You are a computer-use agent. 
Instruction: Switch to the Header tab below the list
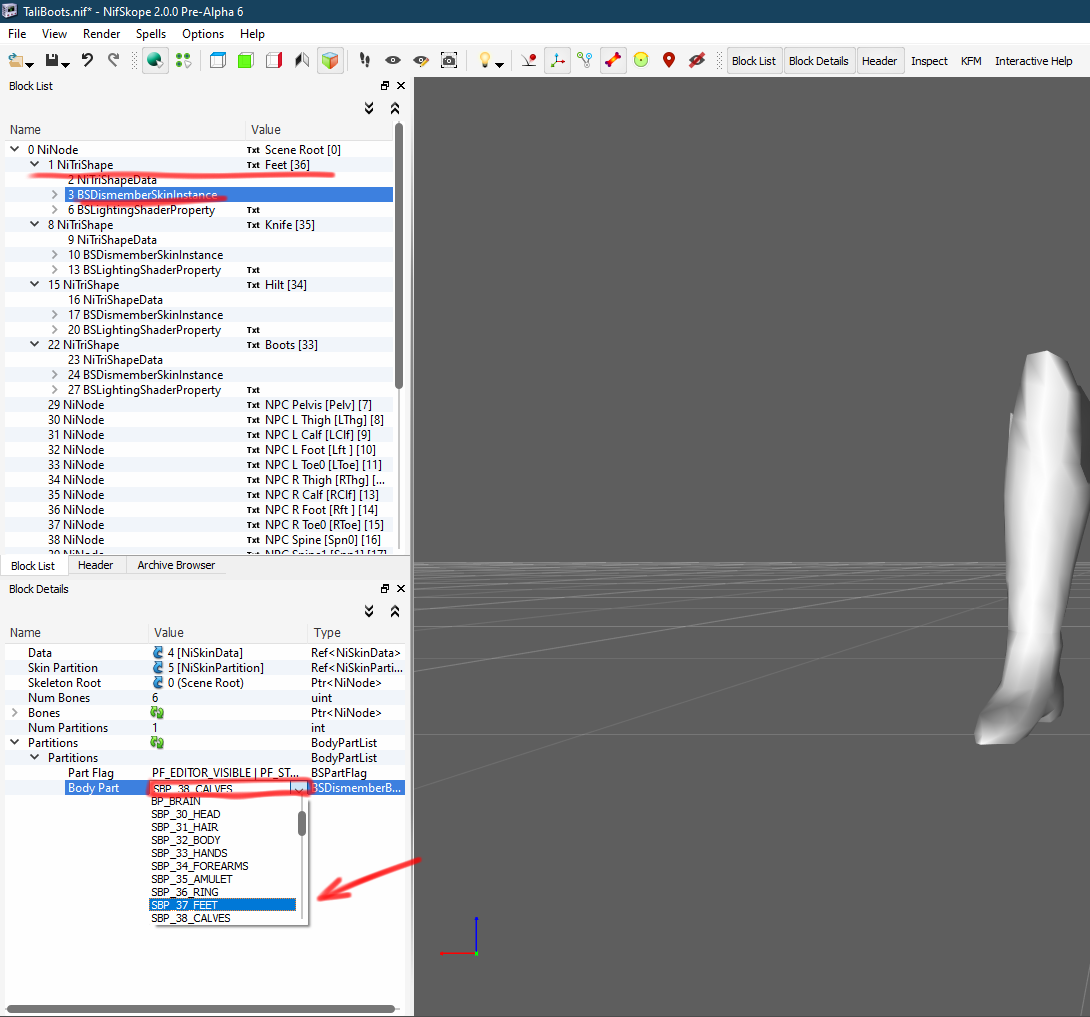pos(95,565)
